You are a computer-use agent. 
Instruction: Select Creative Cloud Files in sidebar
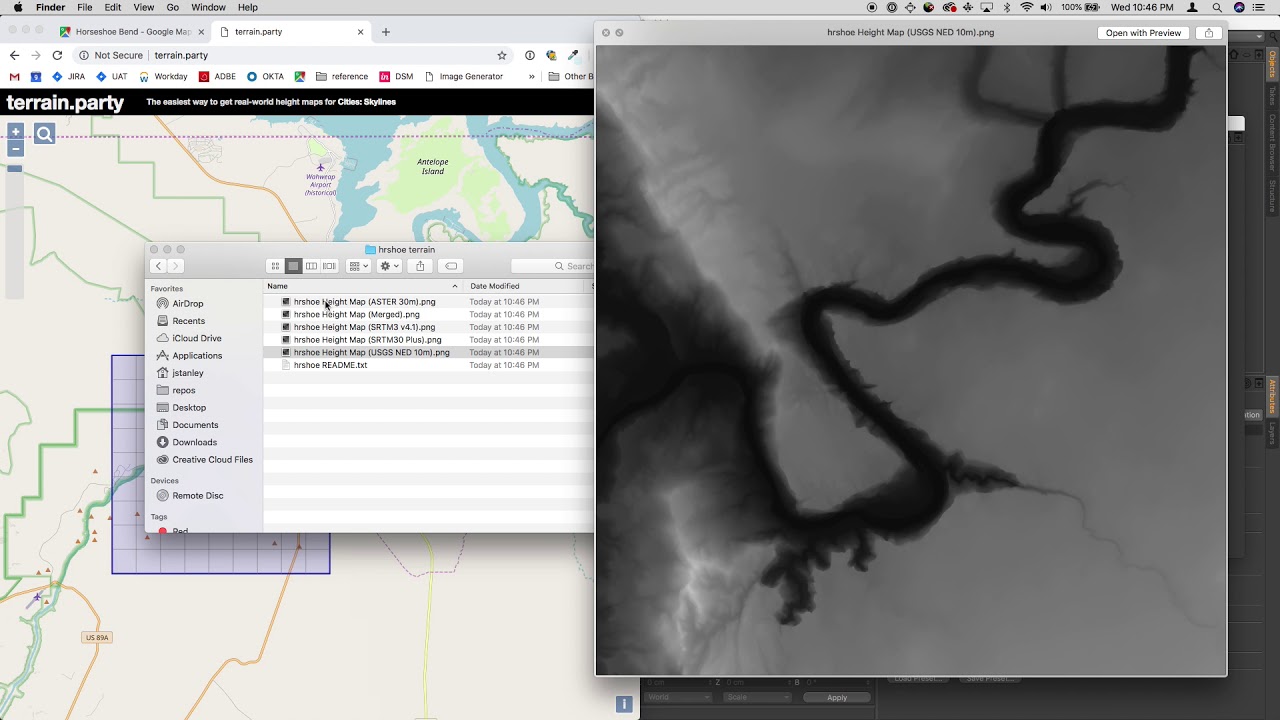tap(212, 460)
